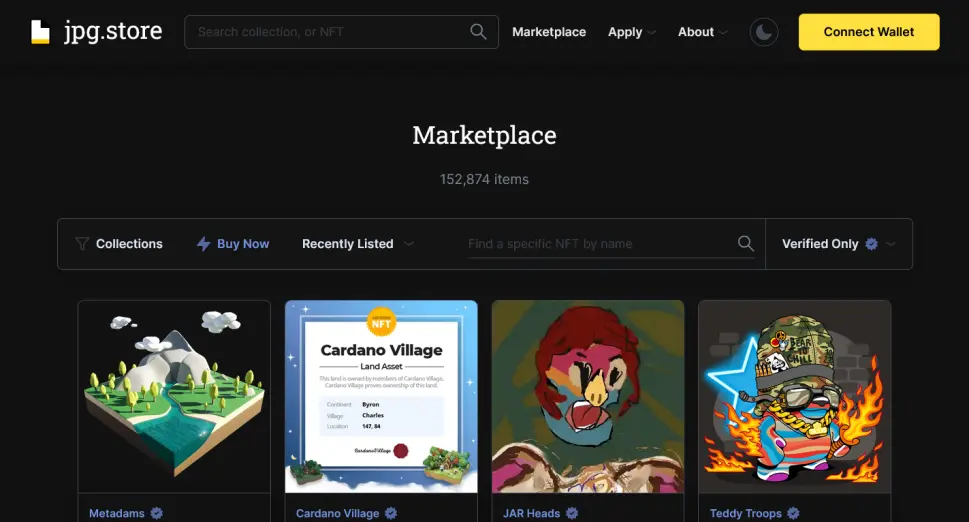Click the chevron next to Verified Only

(x=891, y=244)
